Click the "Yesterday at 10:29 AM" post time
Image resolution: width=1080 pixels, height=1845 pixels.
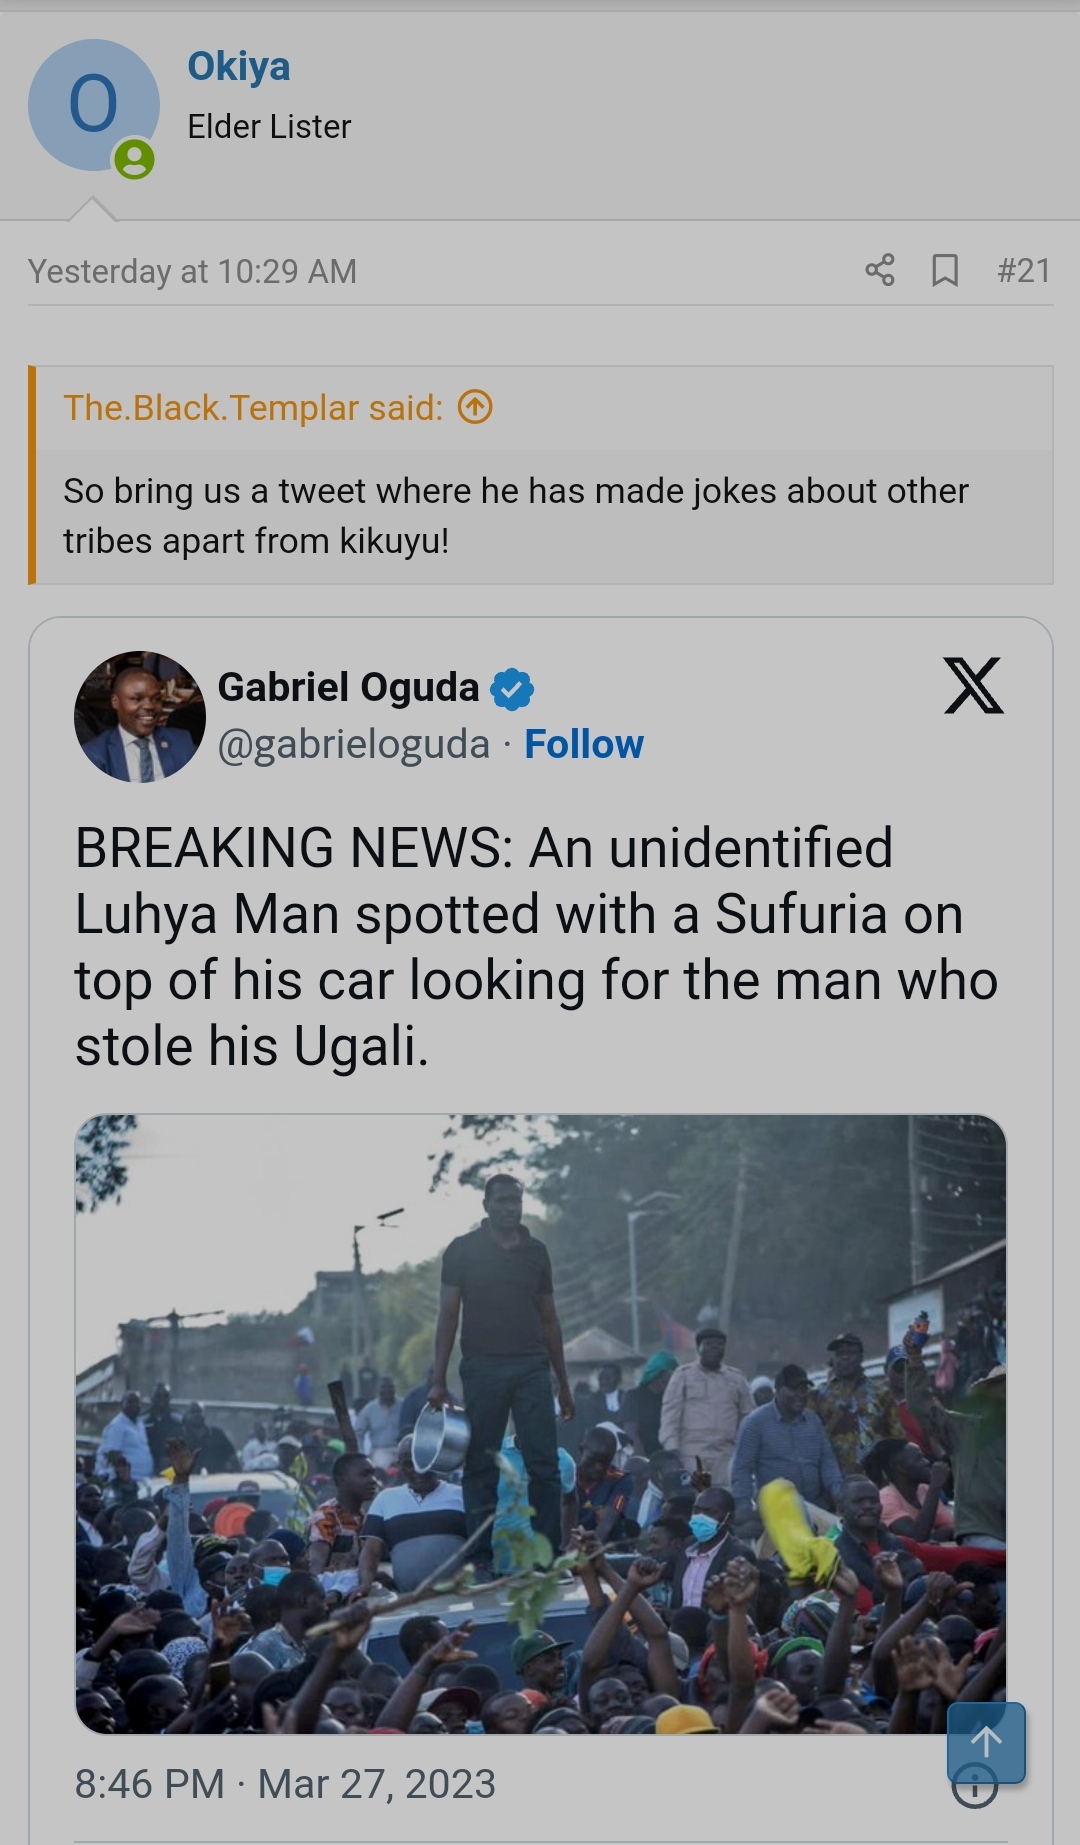(192, 271)
